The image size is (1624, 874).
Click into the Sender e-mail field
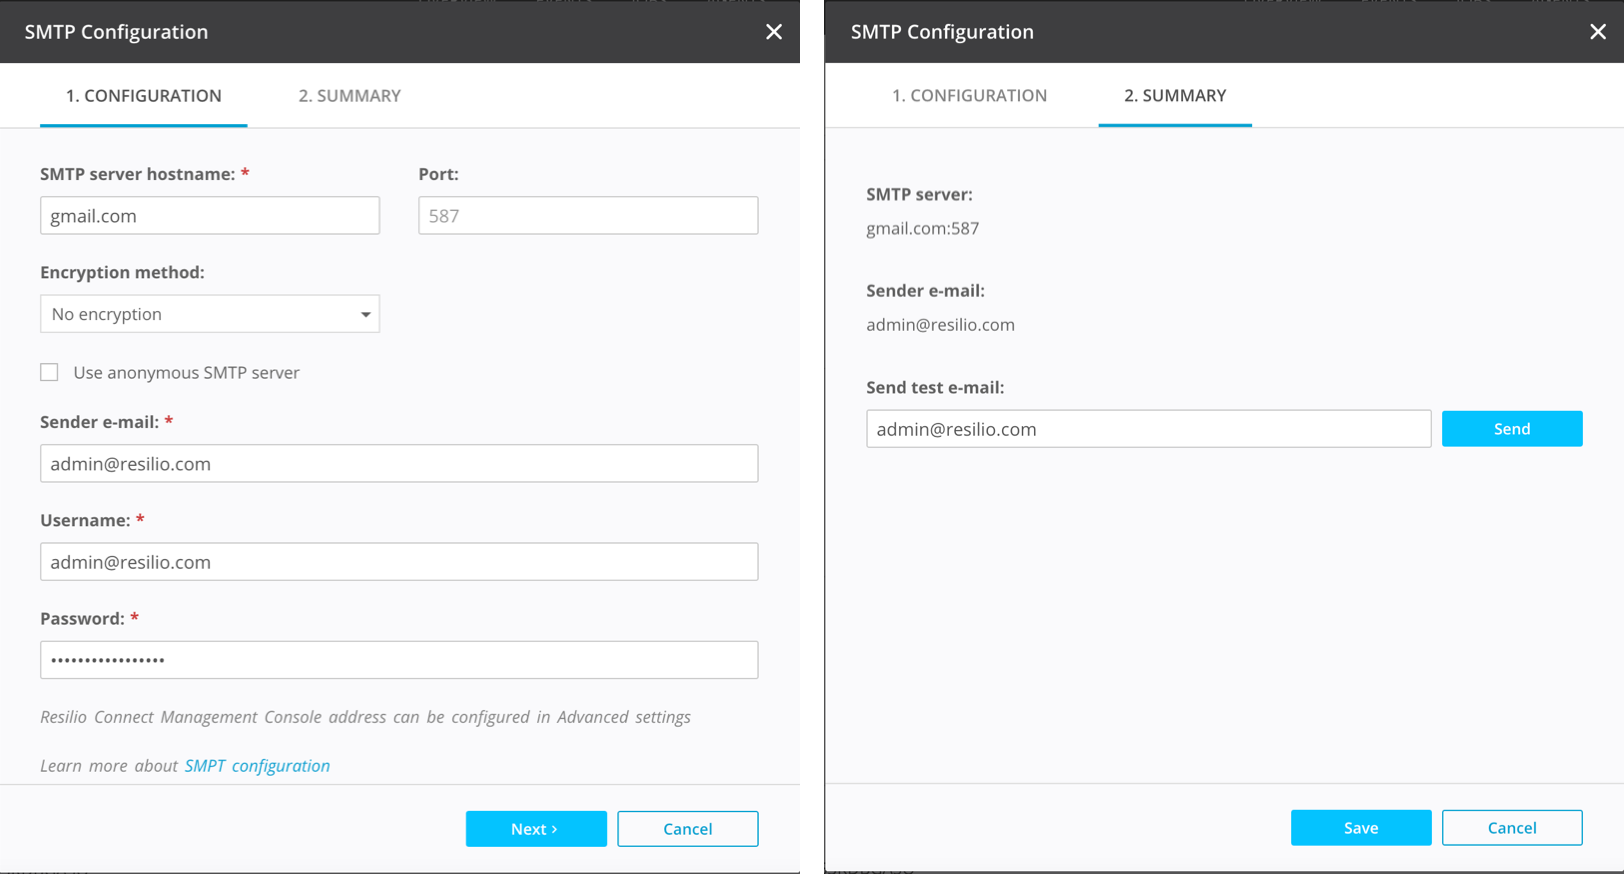399,464
